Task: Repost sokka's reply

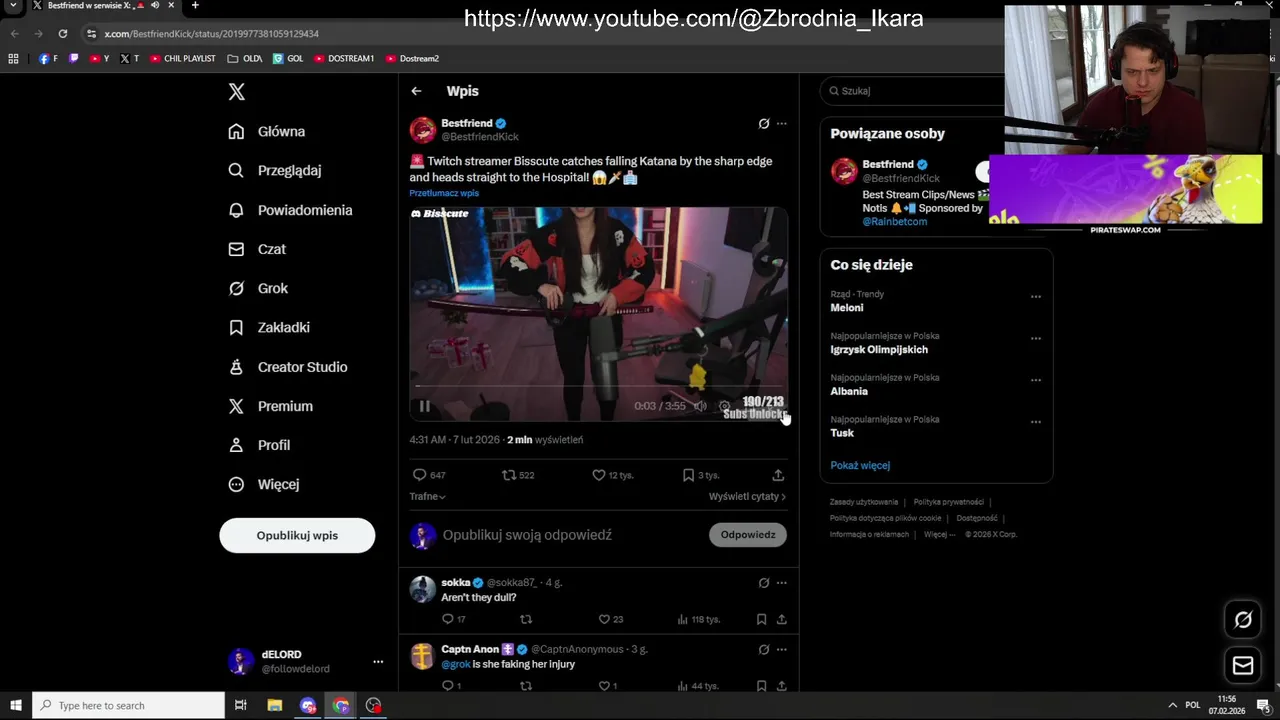Action: pyautogui.click(x=526, y=619)
